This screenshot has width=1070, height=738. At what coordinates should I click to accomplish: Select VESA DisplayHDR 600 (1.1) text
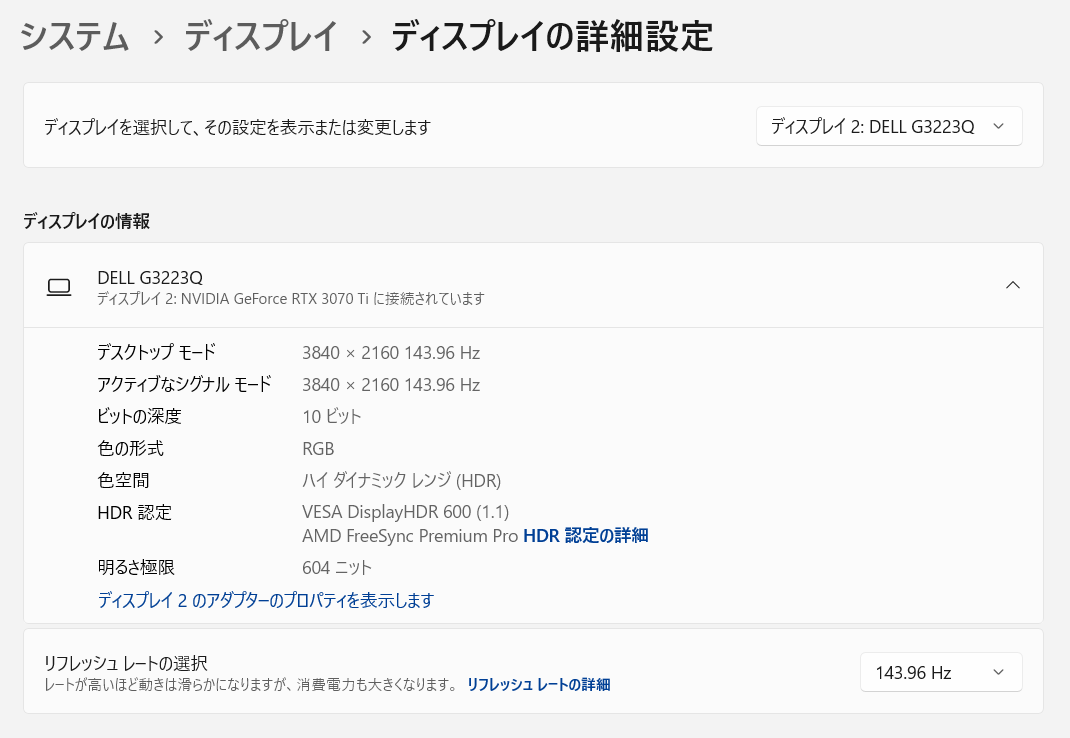coord(406,512)
